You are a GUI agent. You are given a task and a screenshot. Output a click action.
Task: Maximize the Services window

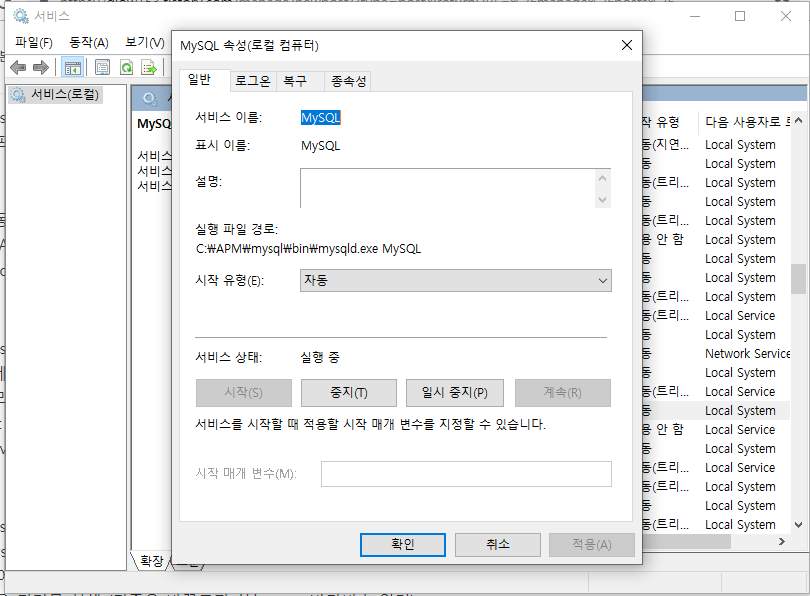point(740,16)
